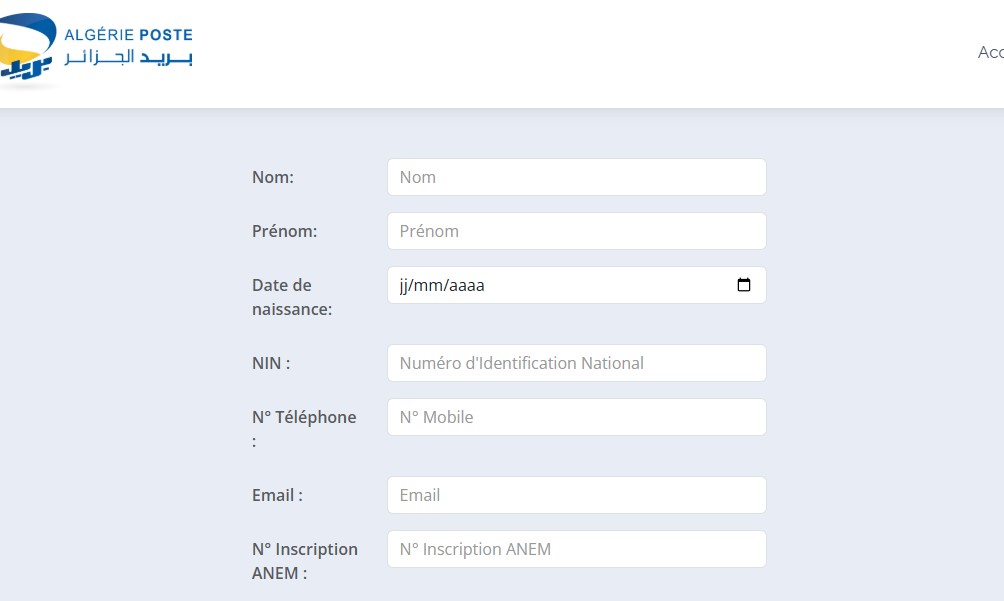This screenshot has height=601, width=1004.
Task: Click the "Email :" label
Action: pyautogui.click(x=277, y=495)
